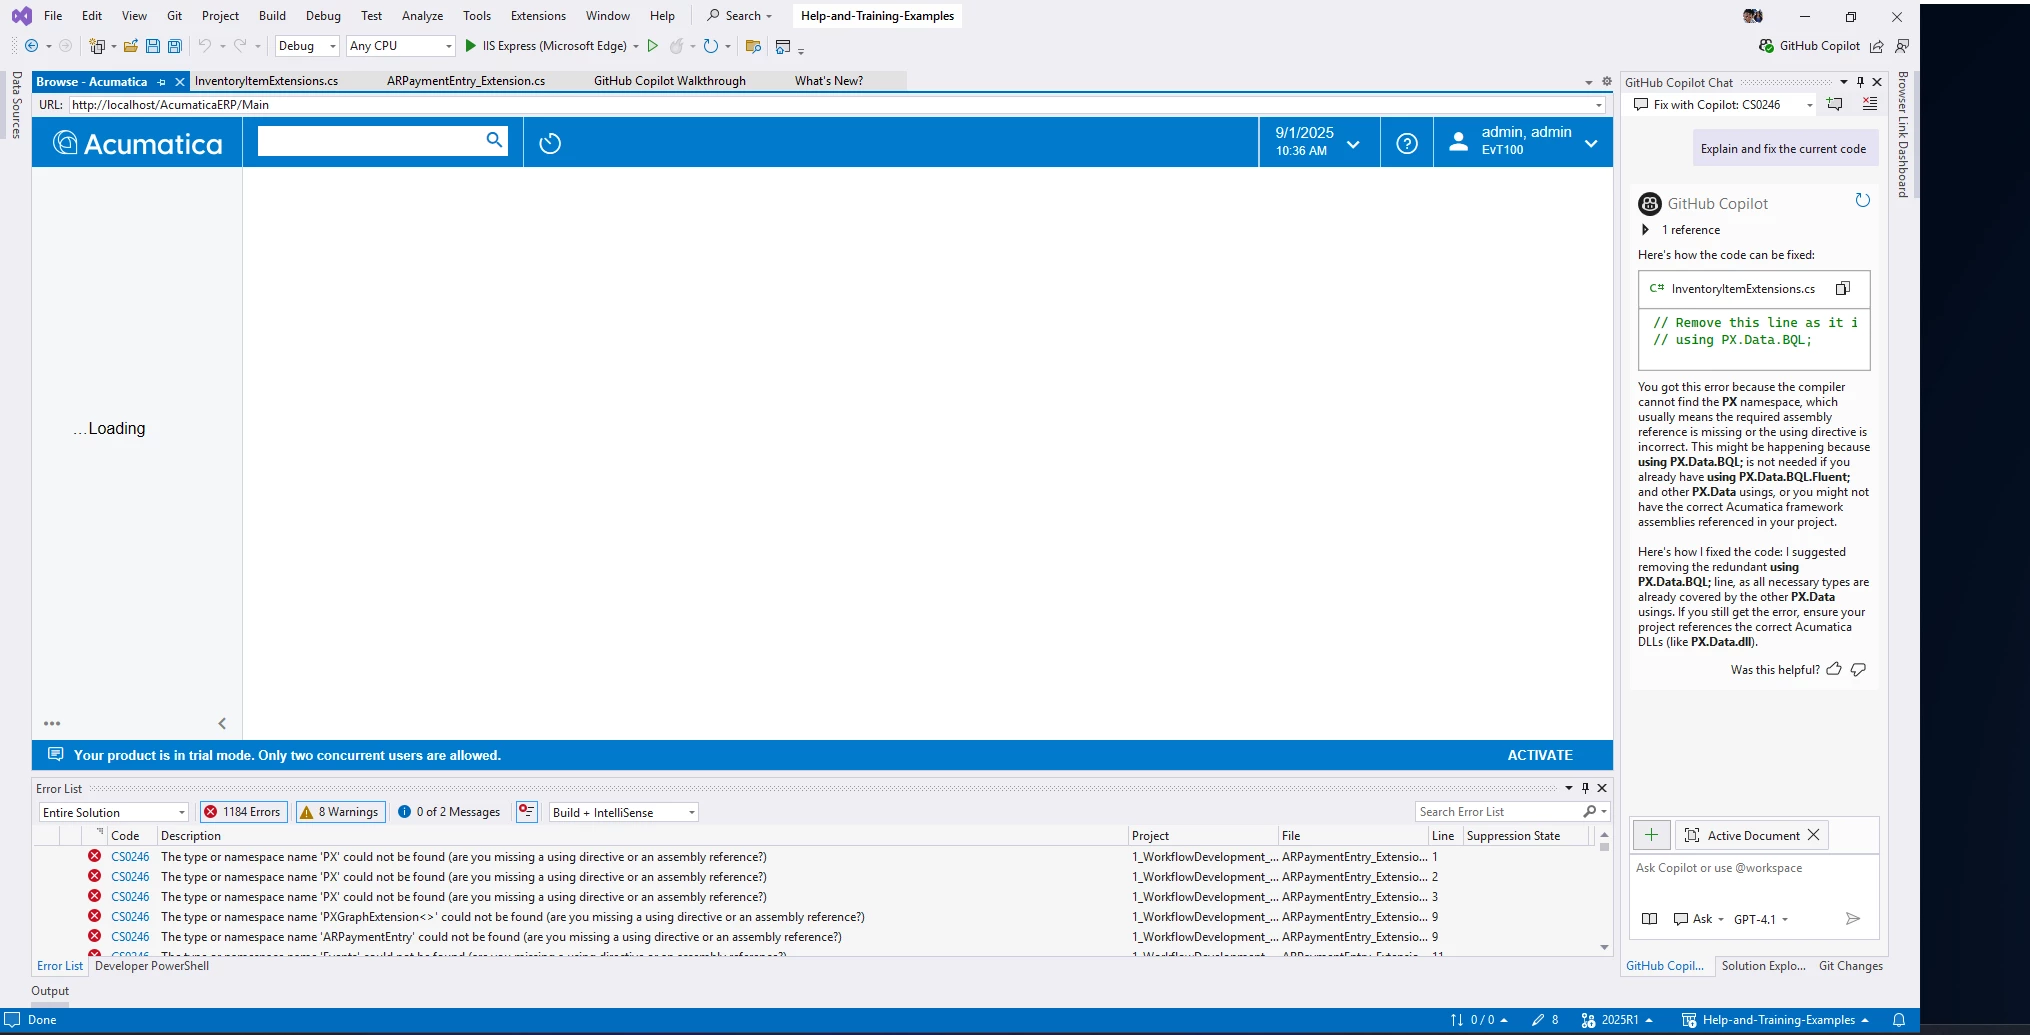Viewport: 2030px width, 1035px height.
Task: Click the GitHub Copilot button top right
Action: click(1810, 46)
